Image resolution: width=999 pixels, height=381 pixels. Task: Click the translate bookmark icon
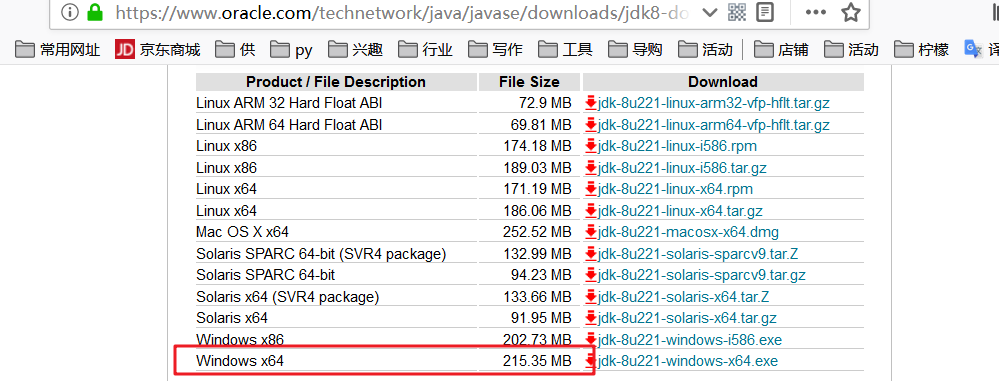point(973,49)
